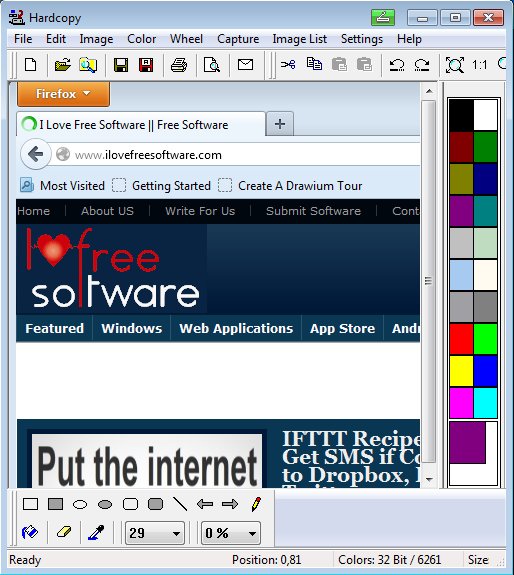Screen dimensions: 514x575
Task: Open the Wheel menu
Action: (x=186, y=39)
